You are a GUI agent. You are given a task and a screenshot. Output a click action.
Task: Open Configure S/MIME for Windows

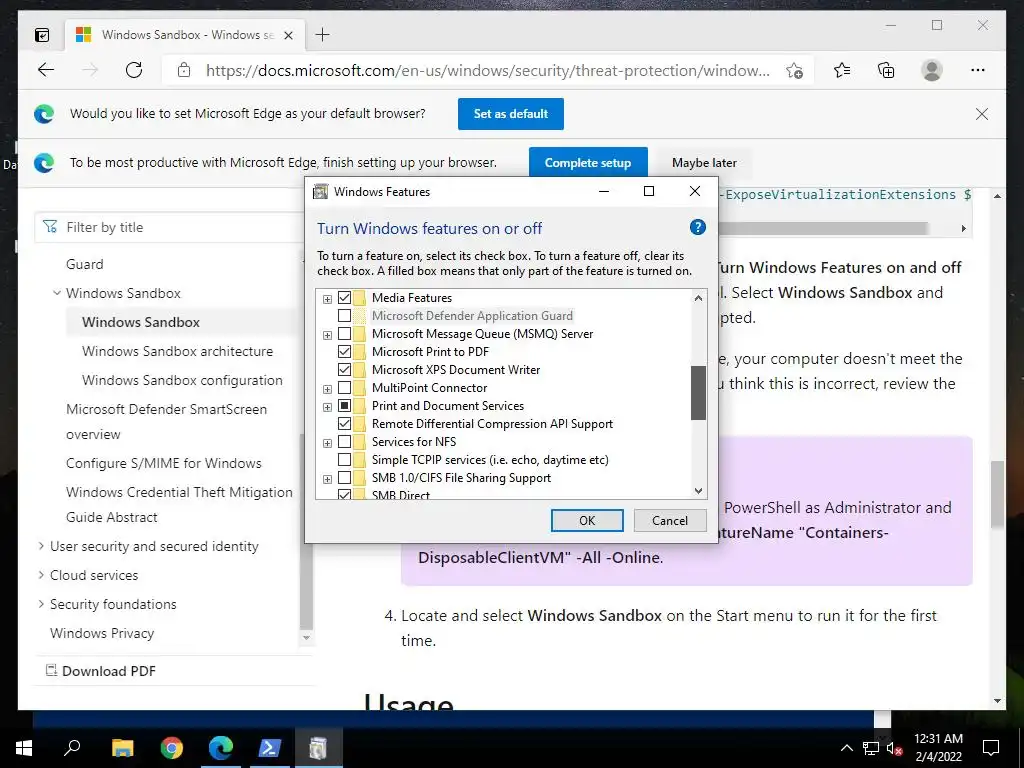pos(163,463)
